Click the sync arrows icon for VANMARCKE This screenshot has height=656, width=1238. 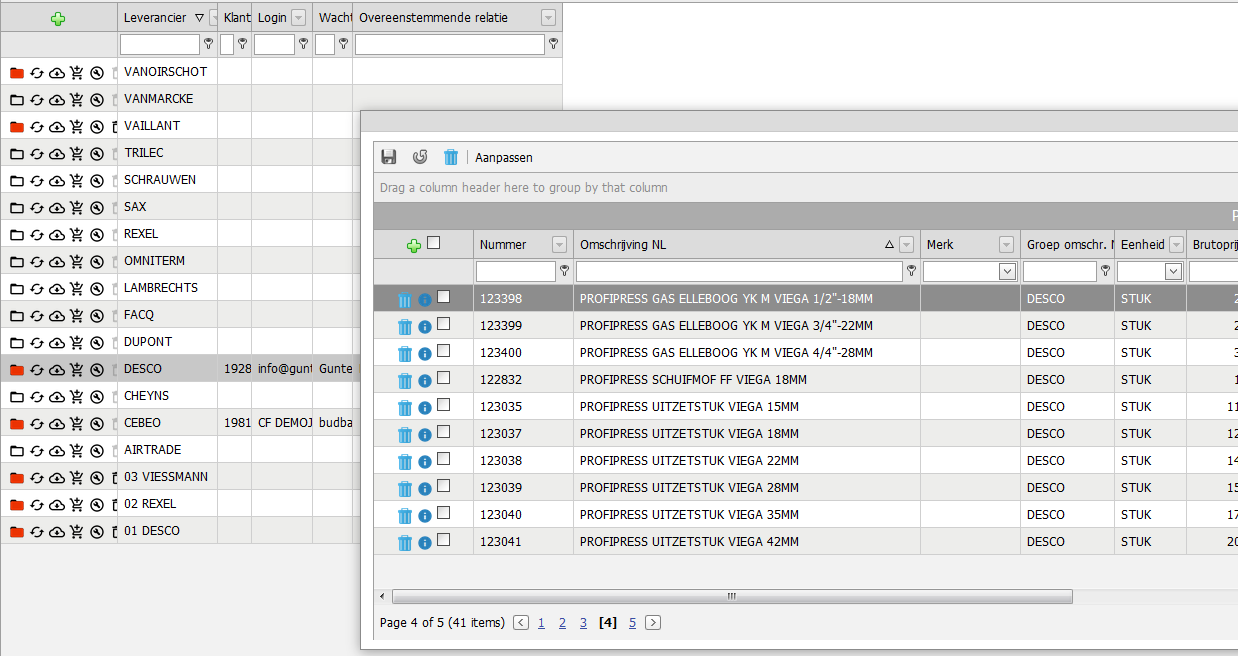[37, 99]
